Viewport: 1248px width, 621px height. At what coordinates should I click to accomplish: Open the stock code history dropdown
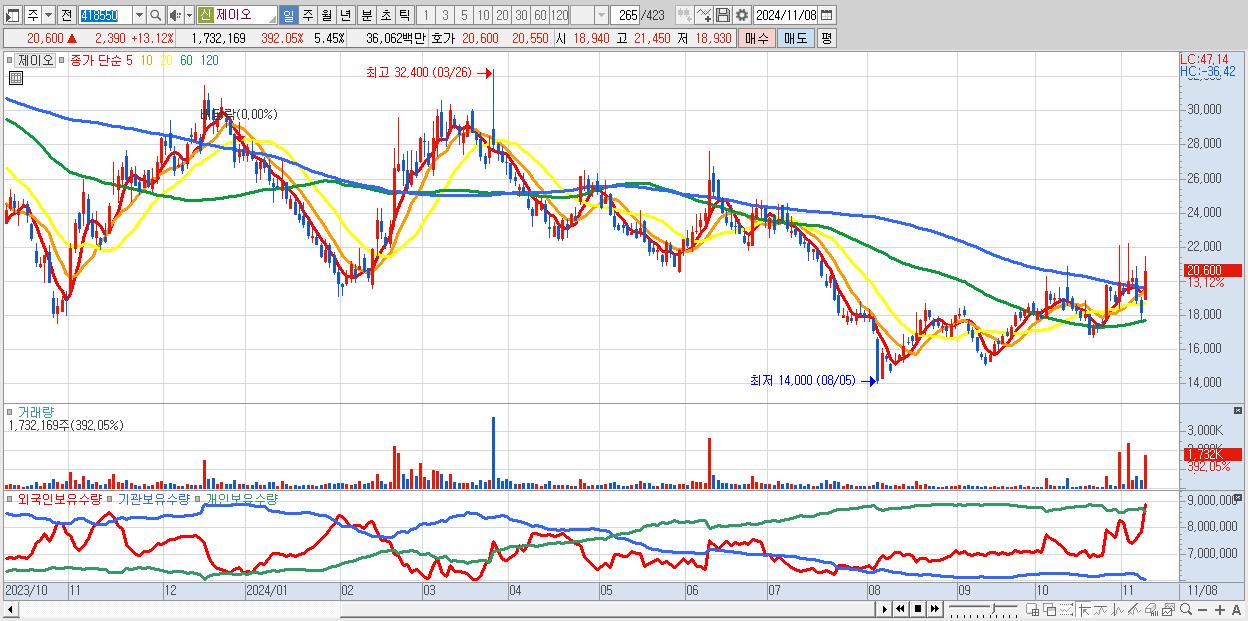pos(139,16)
